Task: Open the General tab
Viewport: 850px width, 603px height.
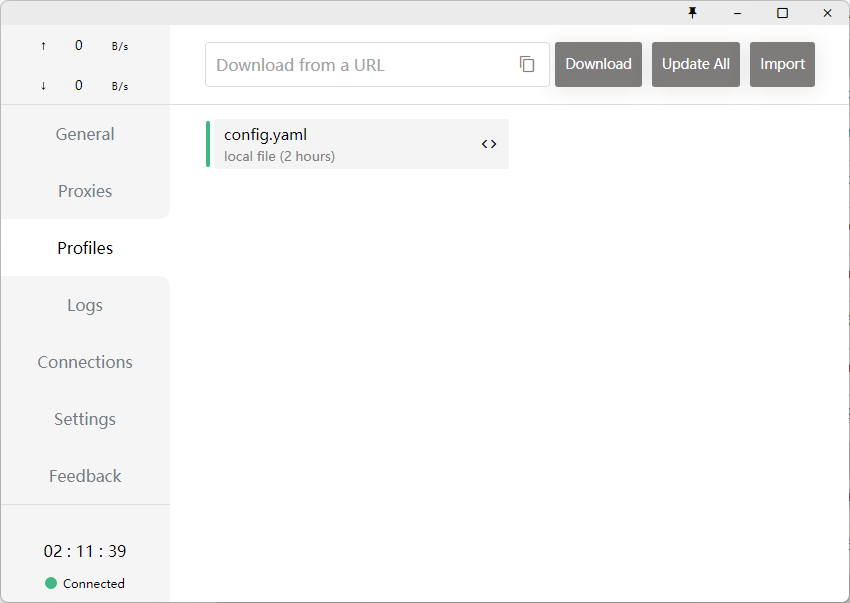Action: pos(85,134)
